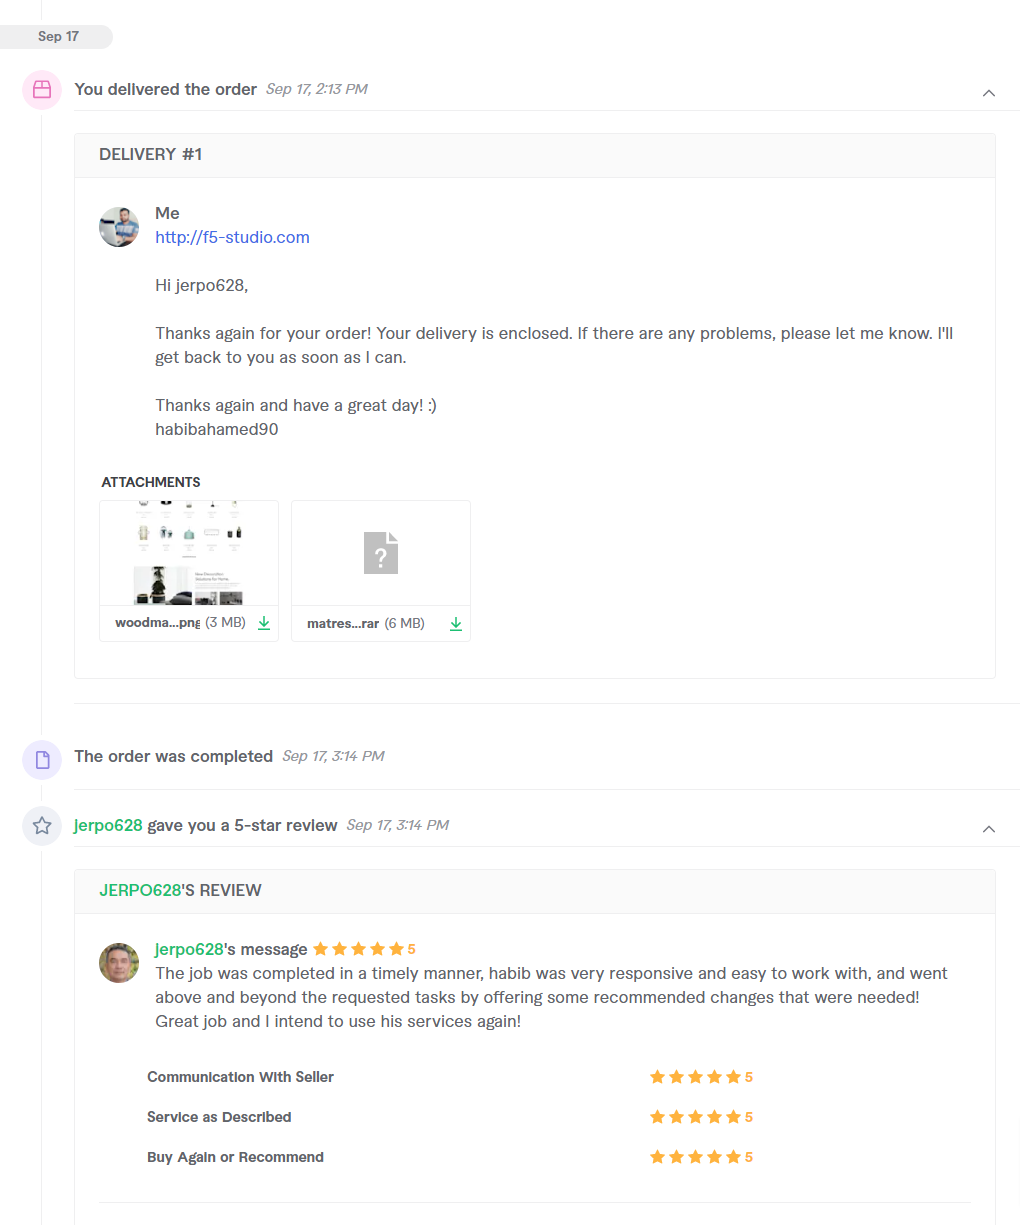Open jerpo628 profile from review event

pyautogui.click(x=108, y=825)
